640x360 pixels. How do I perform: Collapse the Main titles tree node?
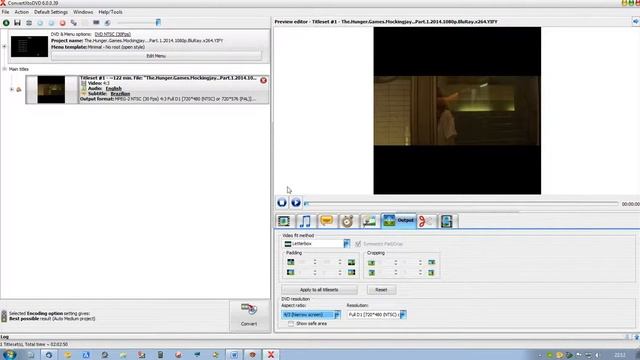4,69
